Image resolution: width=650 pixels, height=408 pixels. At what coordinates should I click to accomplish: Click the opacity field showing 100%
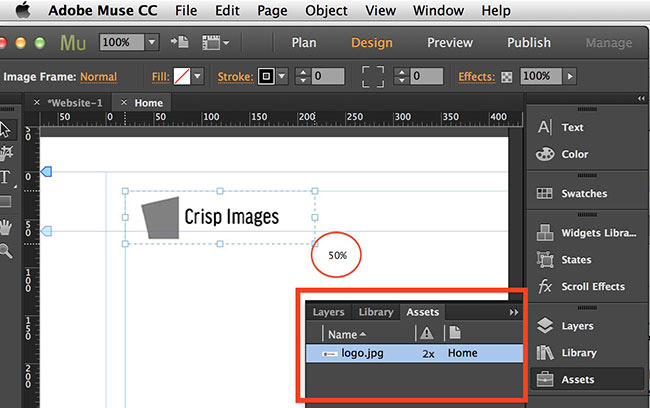[x=541, y=76]
